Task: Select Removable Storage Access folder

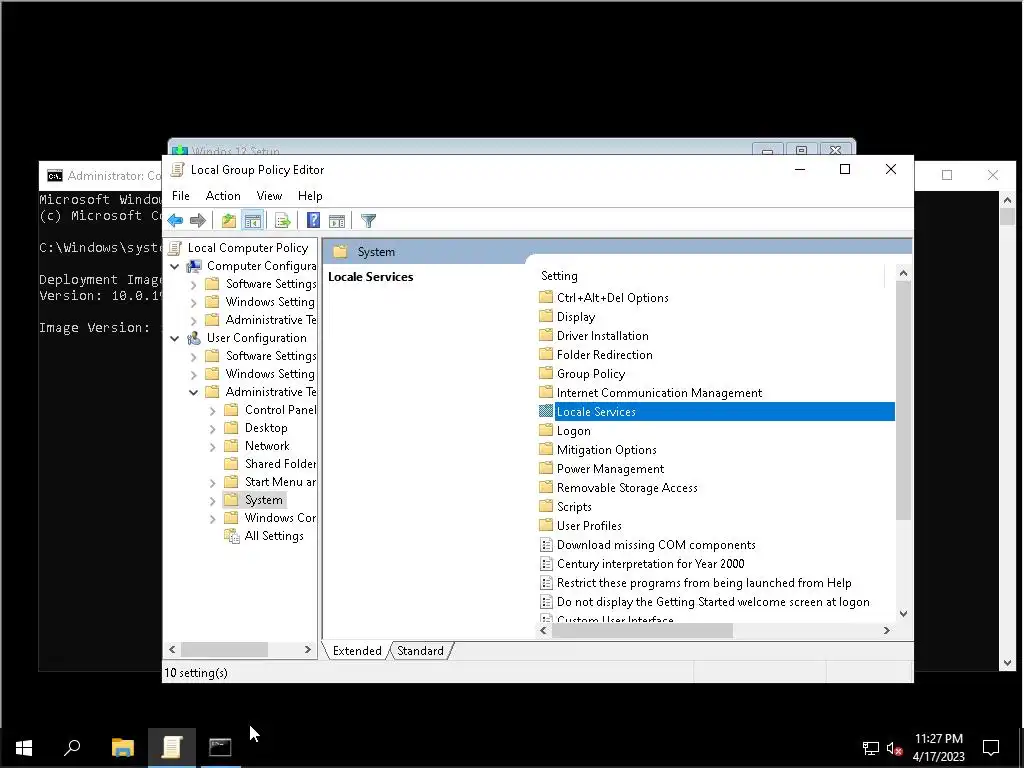Action: coord(627,488)
